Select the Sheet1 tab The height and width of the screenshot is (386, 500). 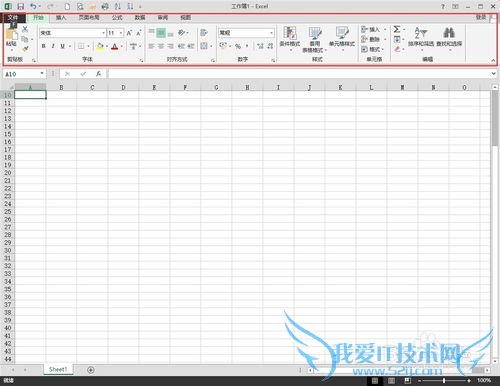click(58, 369)
